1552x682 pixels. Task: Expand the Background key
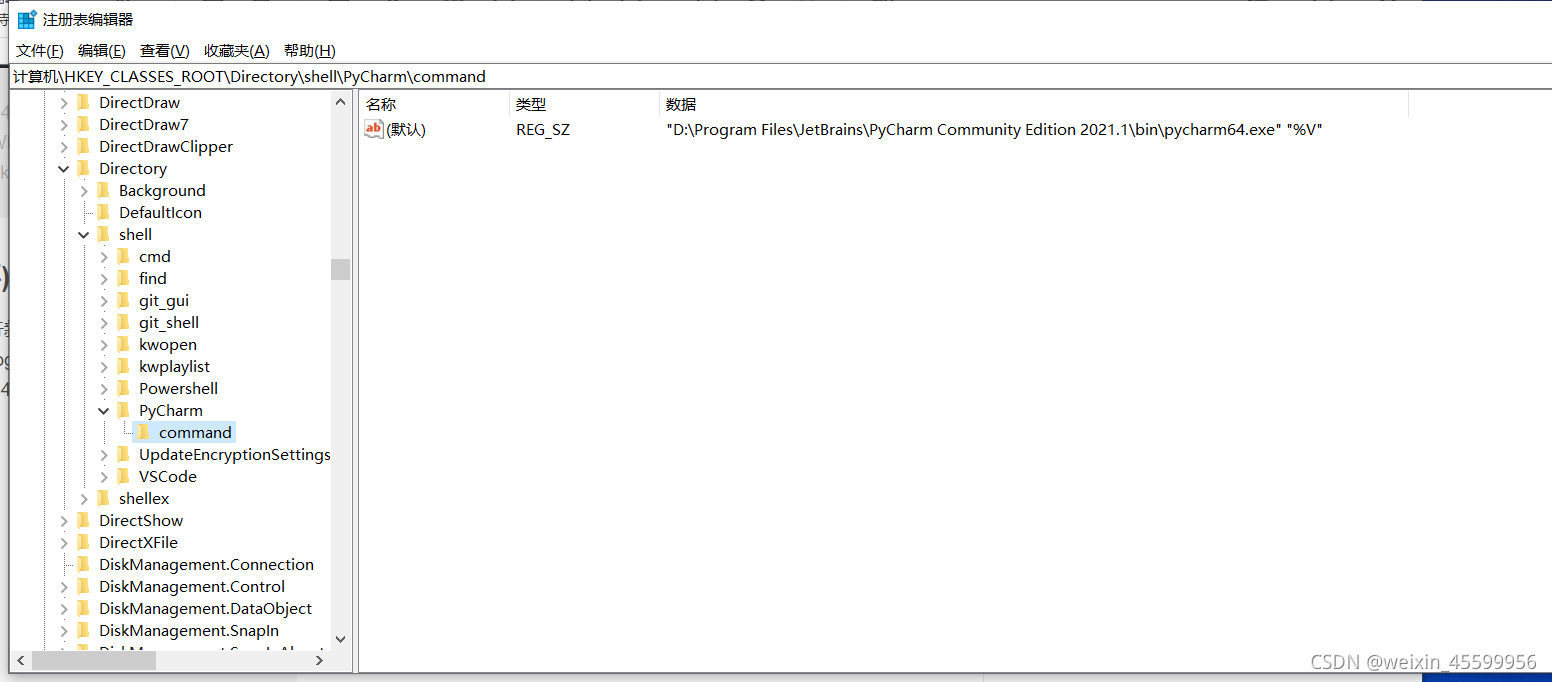click(85, 191)
